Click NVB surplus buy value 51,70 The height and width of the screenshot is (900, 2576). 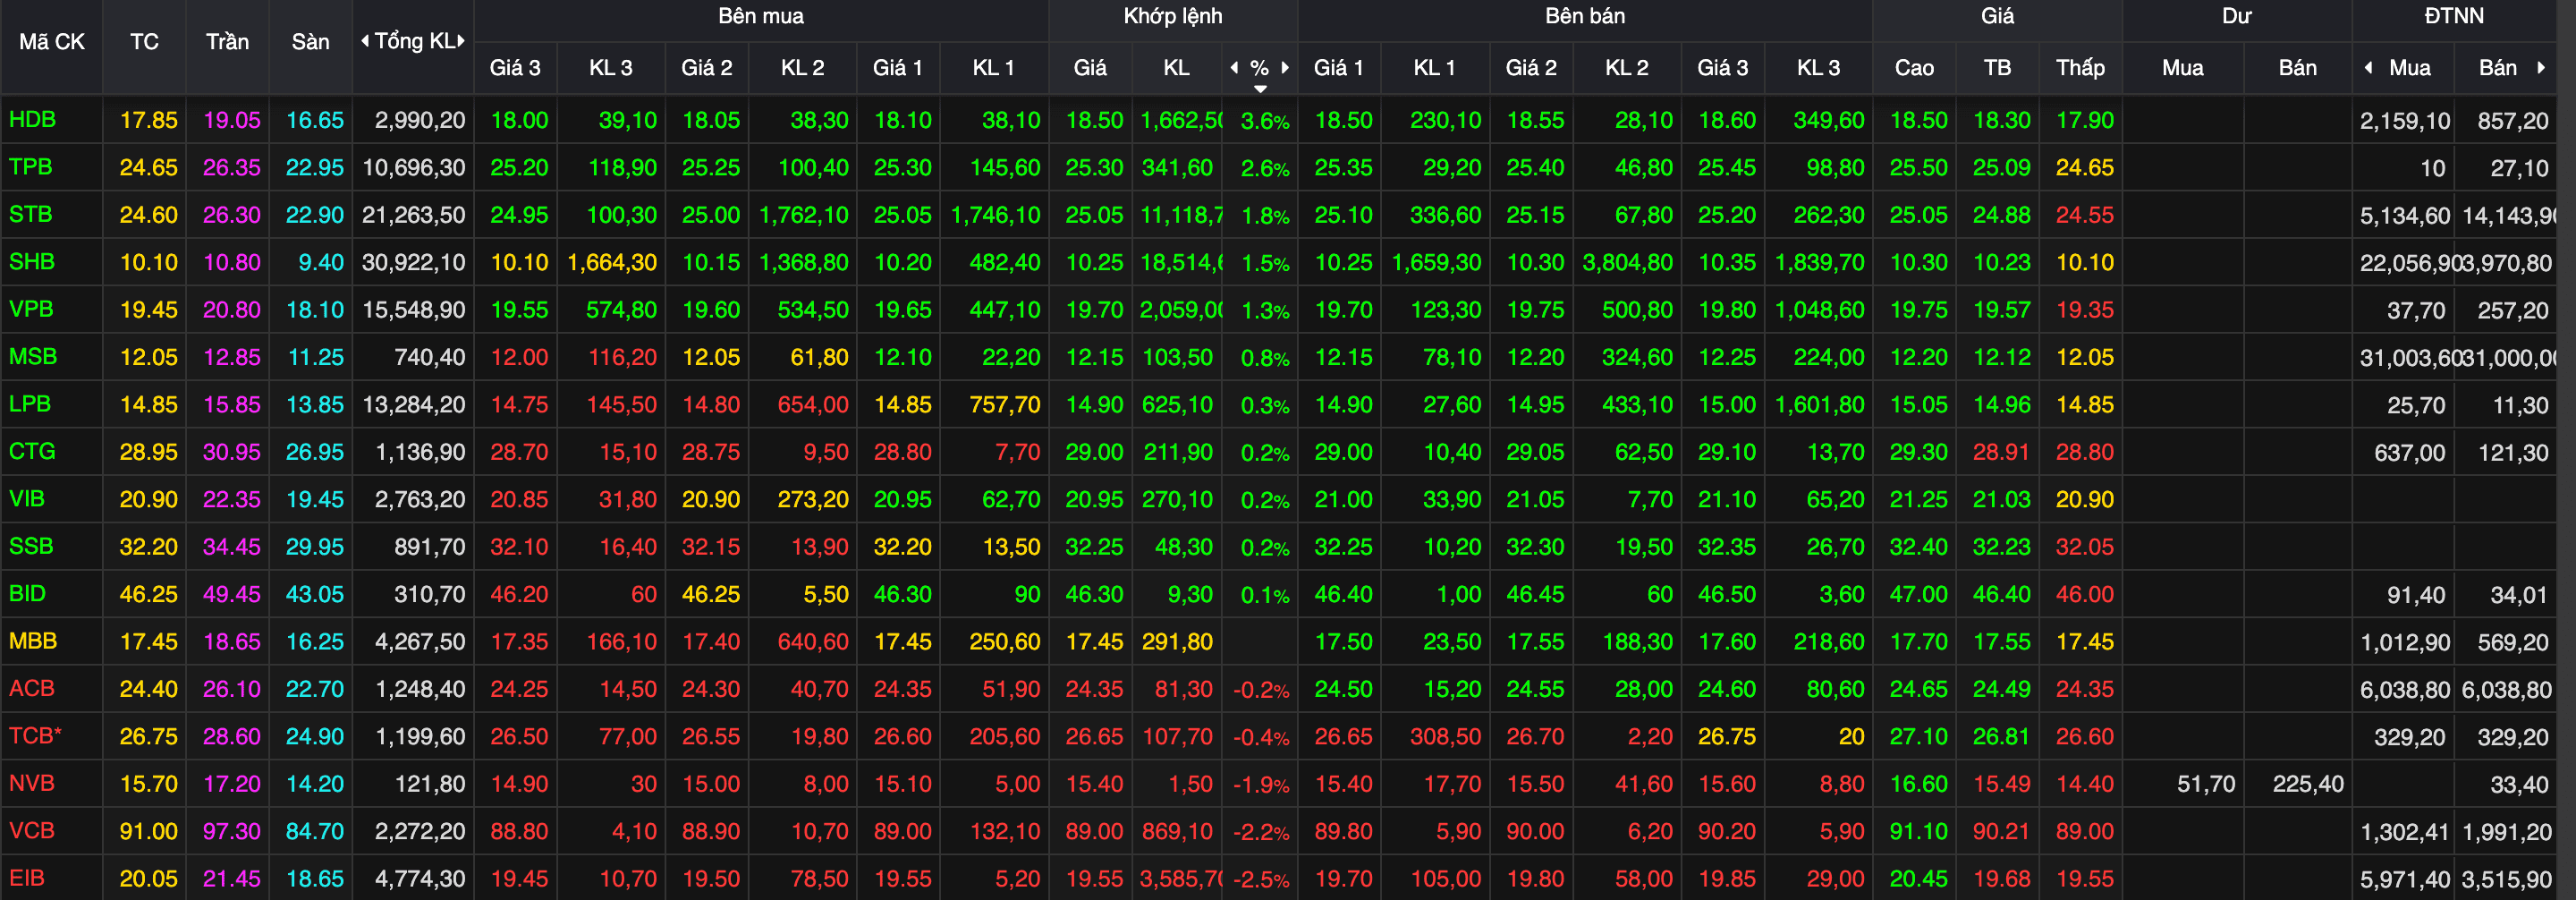pyautogui.click(x=2205, y=784)
